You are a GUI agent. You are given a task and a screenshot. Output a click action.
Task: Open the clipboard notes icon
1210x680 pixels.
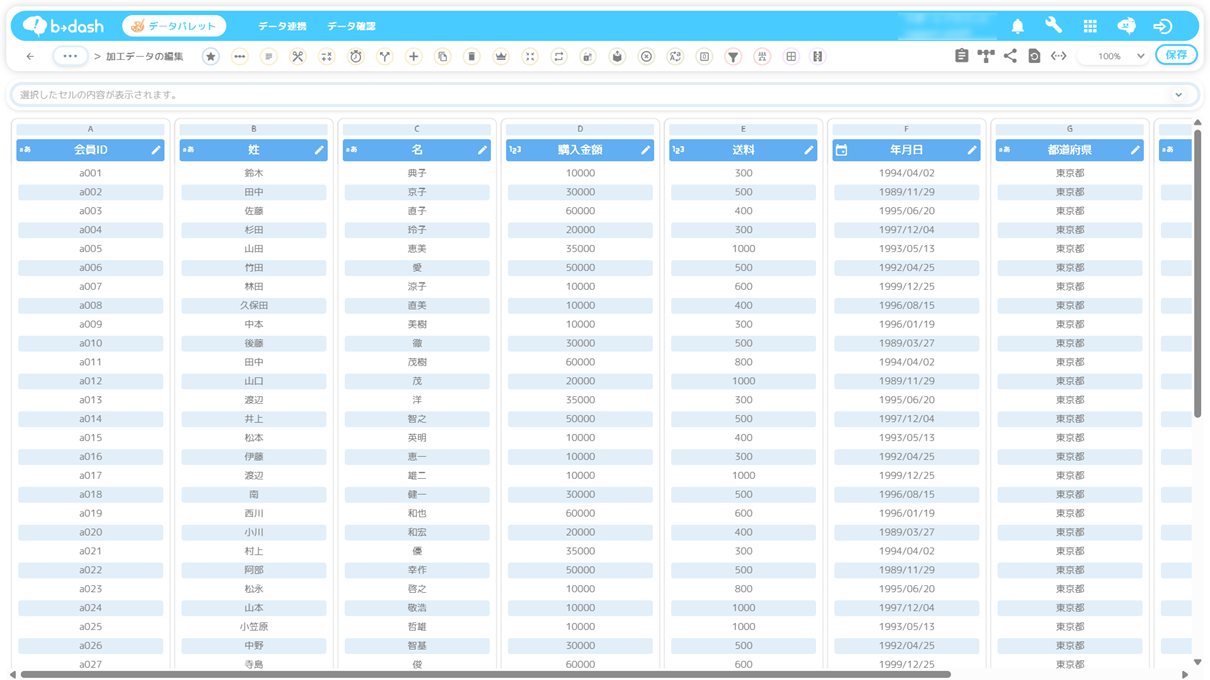coord(961,57)
